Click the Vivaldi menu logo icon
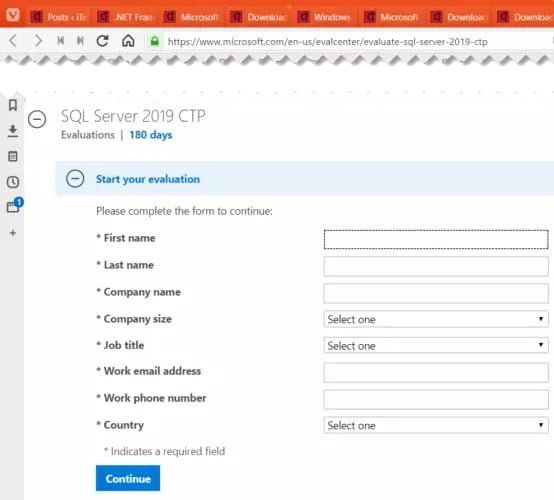Image resolution: width=554 pixels, height=500 pixels. point(13,15)
